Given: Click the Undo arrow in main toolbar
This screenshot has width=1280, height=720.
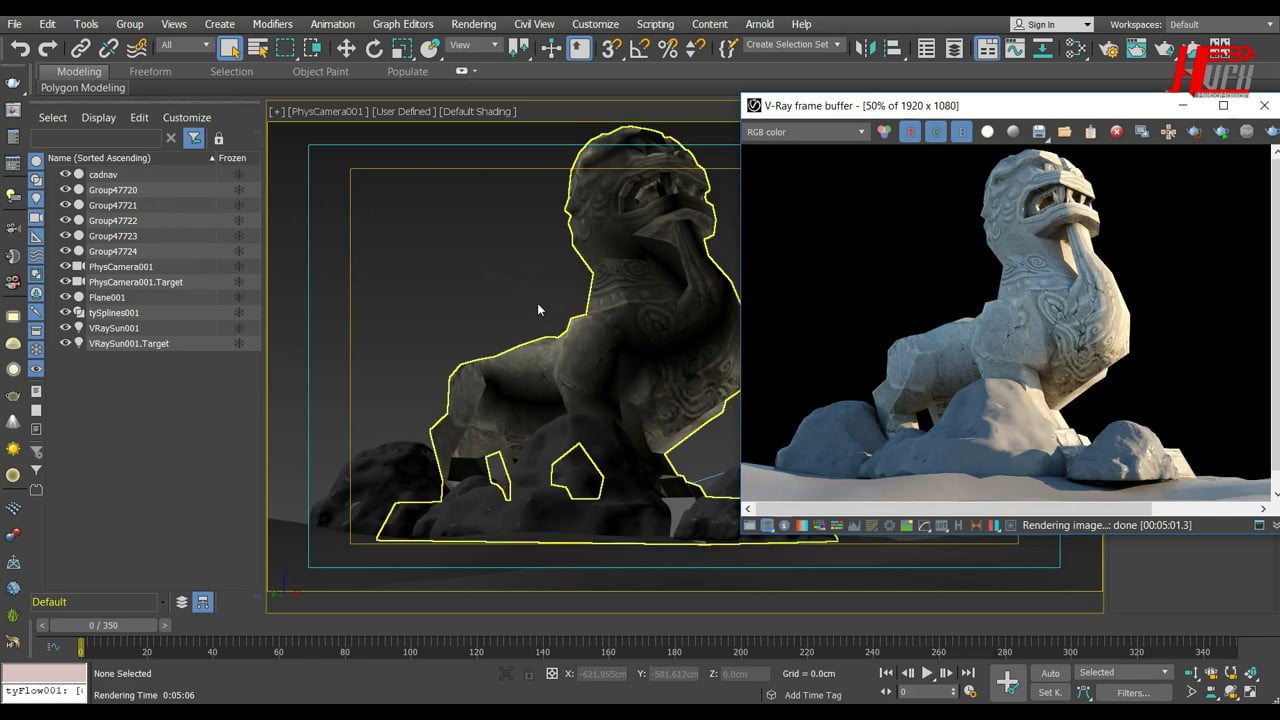Looking at the screenshot, I should point(20,47).
